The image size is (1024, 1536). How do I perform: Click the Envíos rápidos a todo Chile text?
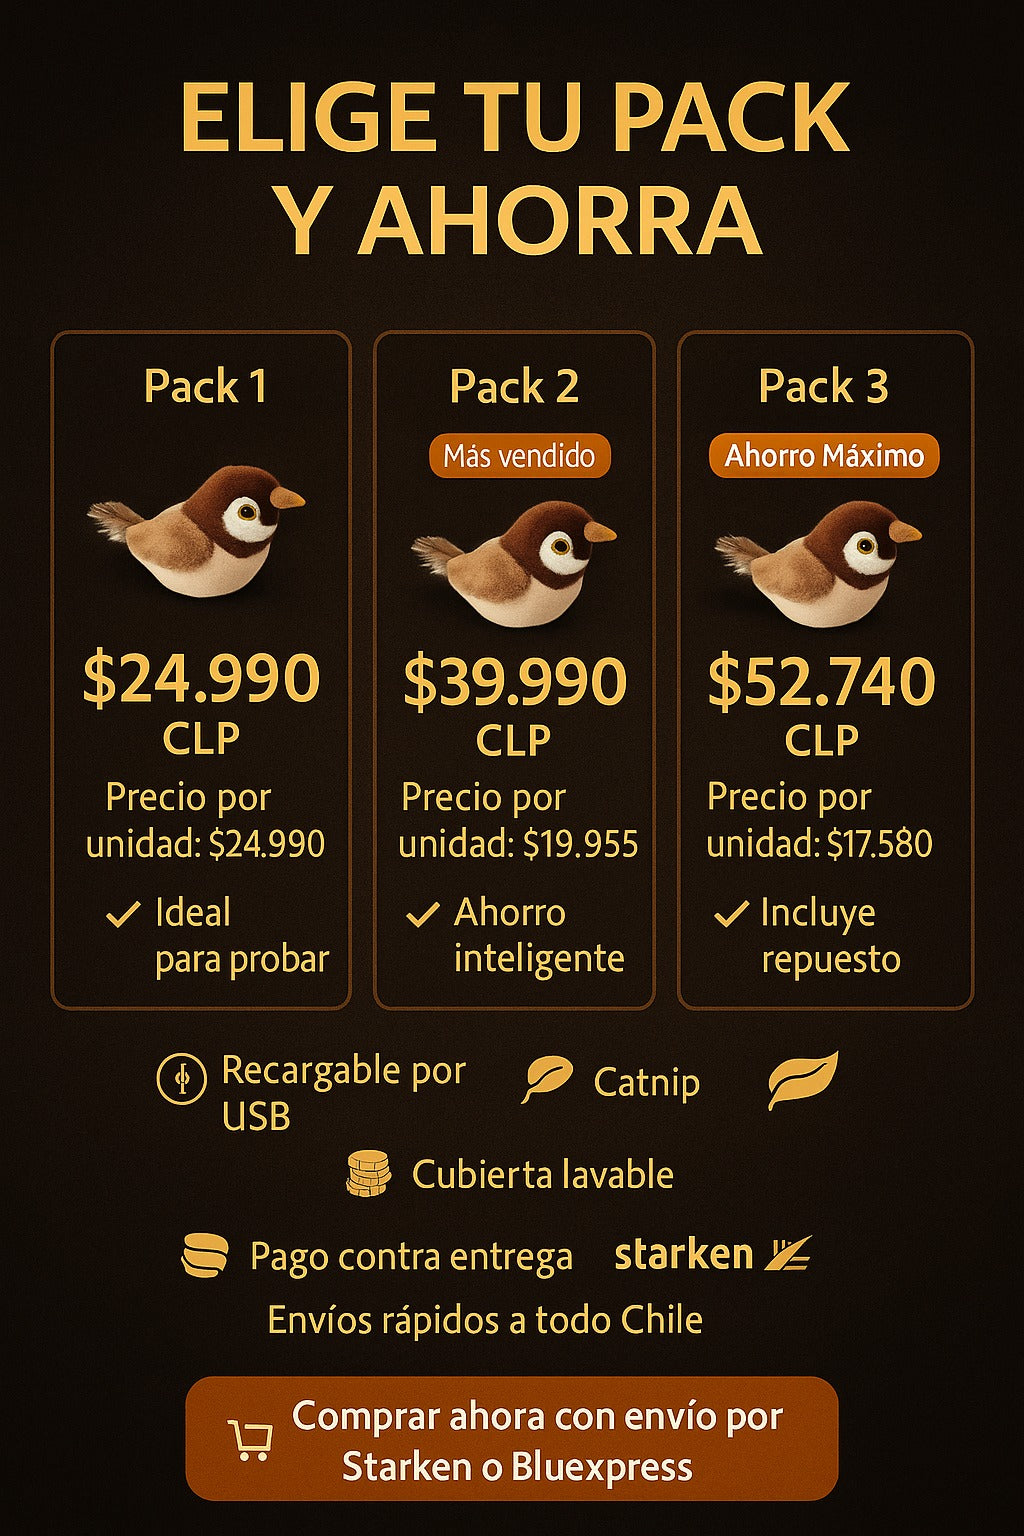(x=485, y=1320)
